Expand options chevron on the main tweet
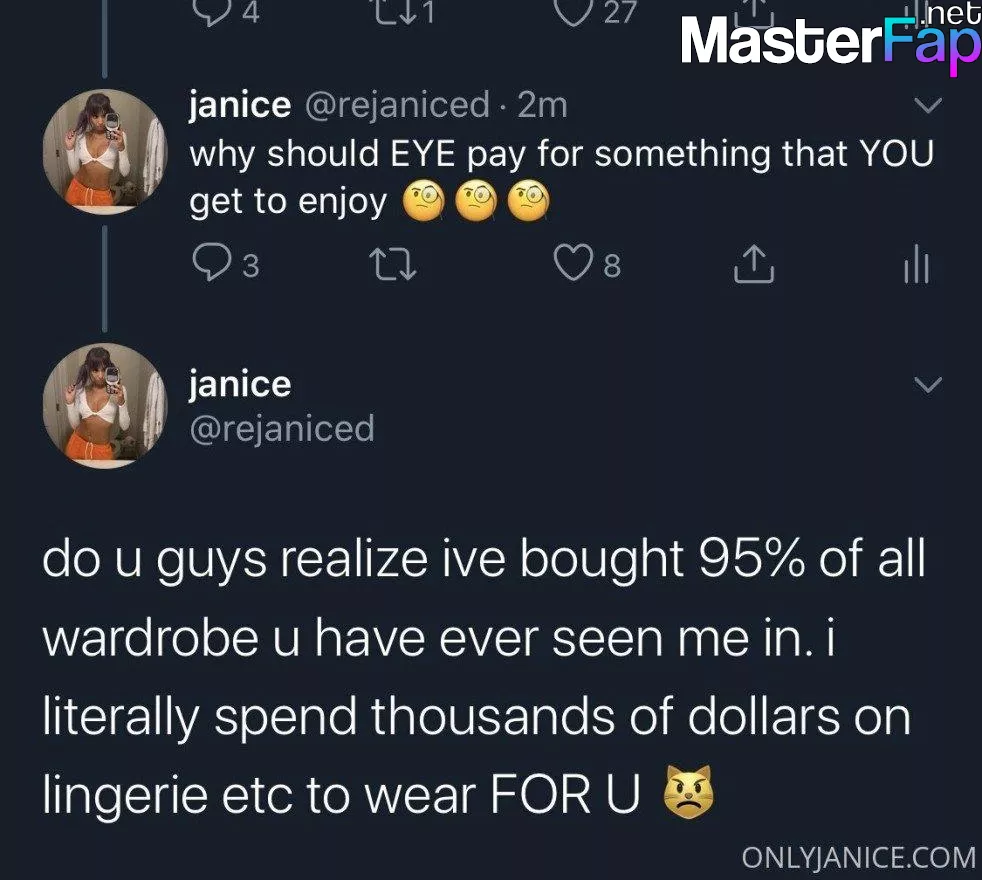This screenshot has width=982, height=880. pos(928,384)
